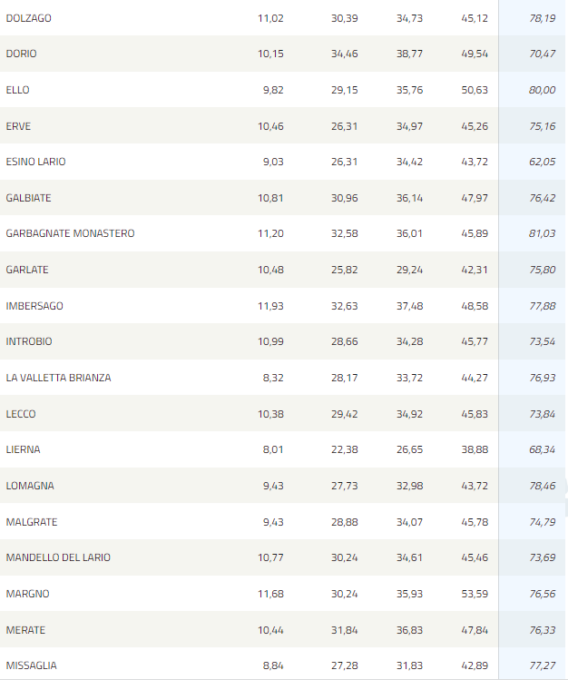This screenshot has width=568, height=680.
Task: Click INTROBIO's value 10,99
Action: (271, 342)
